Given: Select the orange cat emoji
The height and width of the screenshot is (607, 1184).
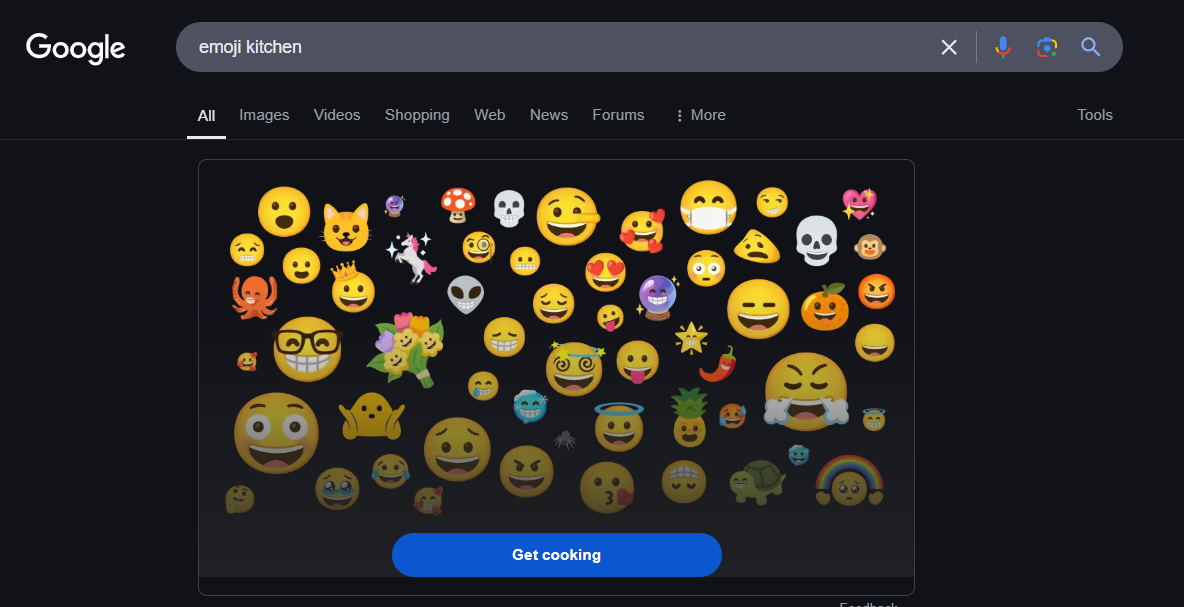Looking at the screenshot, I should pos(347,226).
